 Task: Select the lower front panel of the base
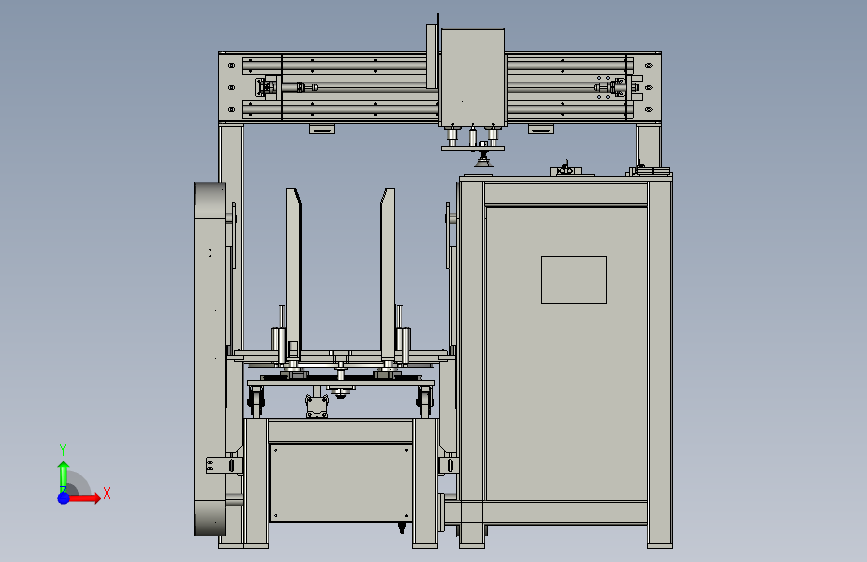tap(341, 482)
